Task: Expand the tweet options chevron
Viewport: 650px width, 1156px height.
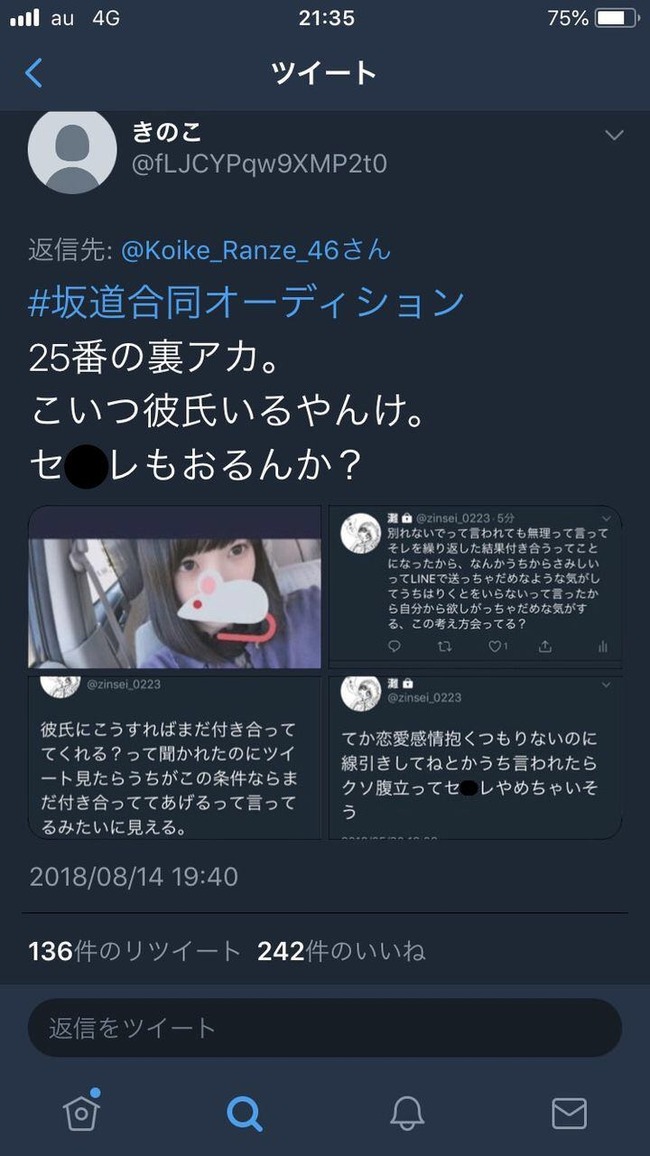Action: 613,135
